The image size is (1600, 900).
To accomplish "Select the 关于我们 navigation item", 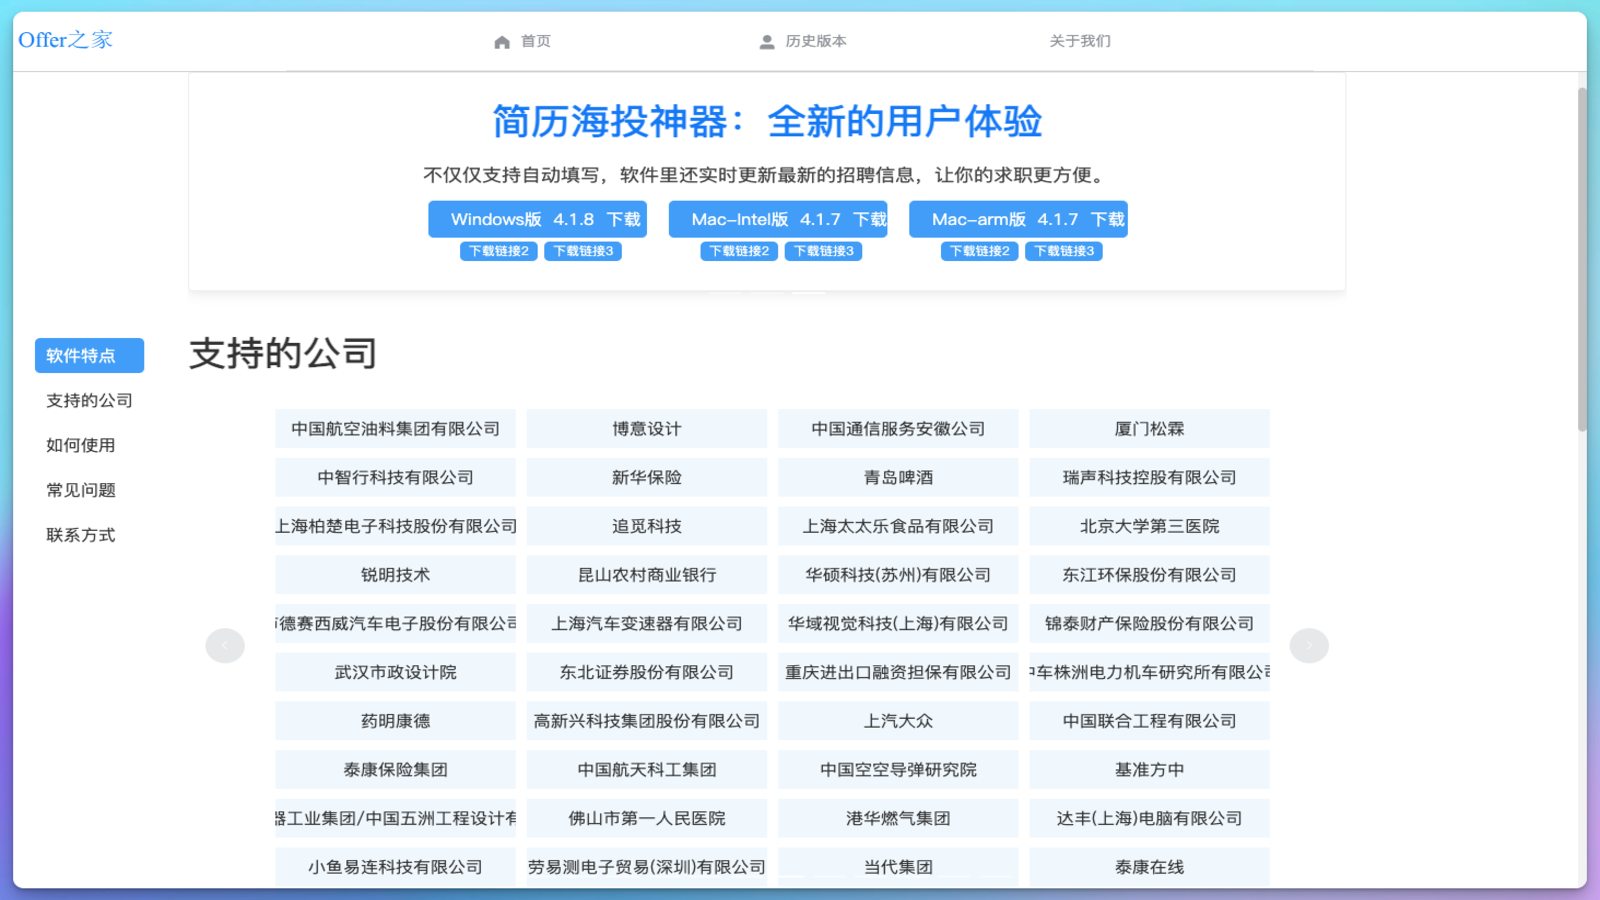I will point(1079,41).
